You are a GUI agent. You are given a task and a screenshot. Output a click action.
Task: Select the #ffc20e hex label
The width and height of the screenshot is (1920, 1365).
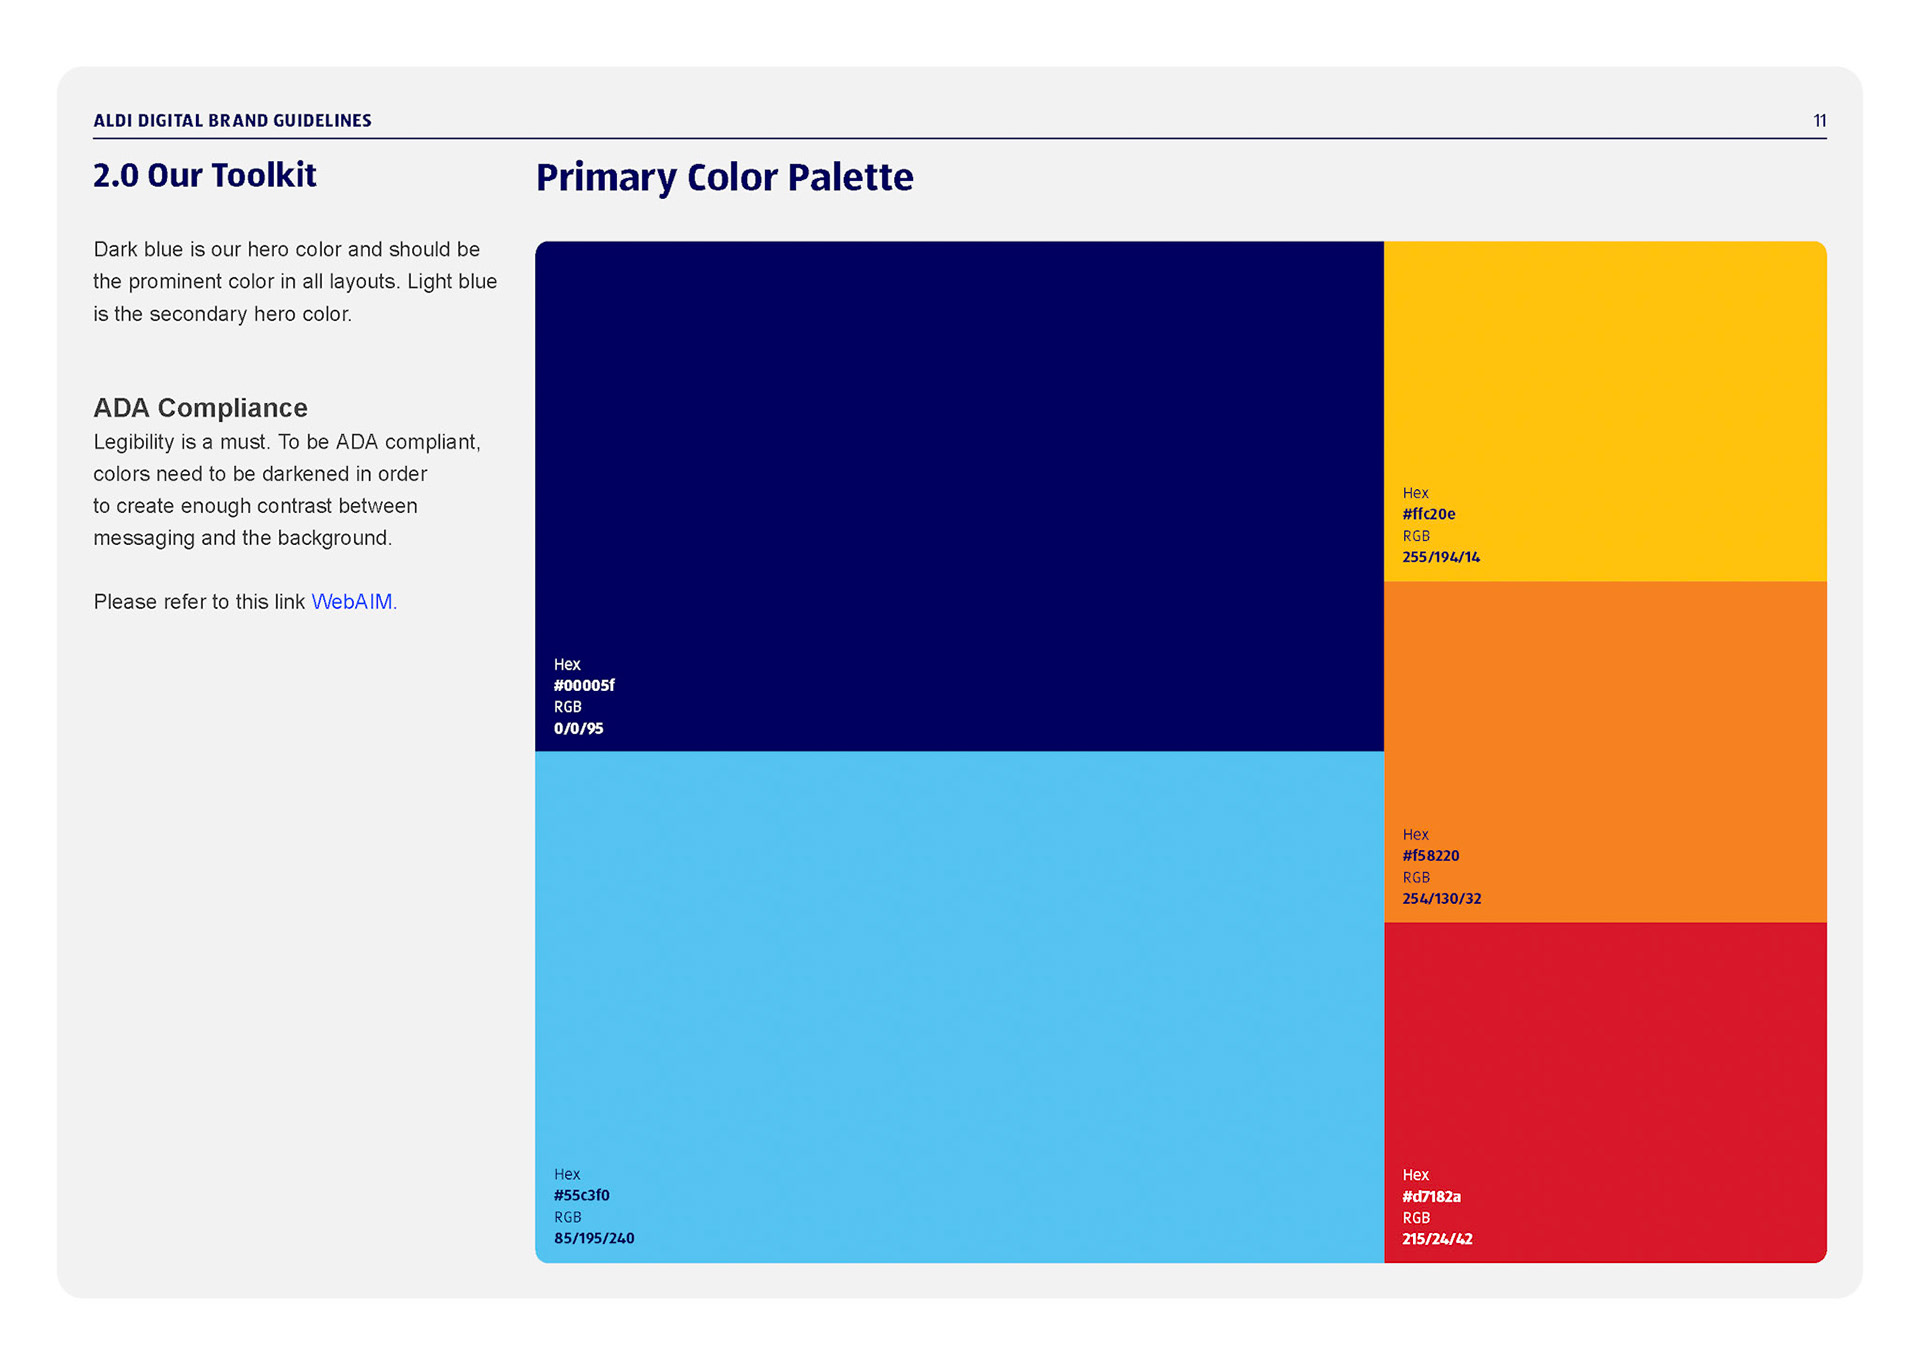(x=1428, y=515)
